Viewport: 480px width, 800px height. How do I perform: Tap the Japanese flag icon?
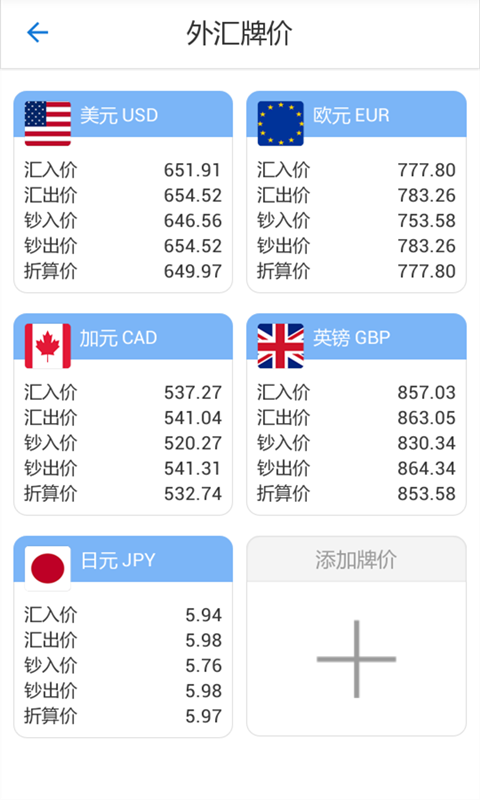(47, 568)
